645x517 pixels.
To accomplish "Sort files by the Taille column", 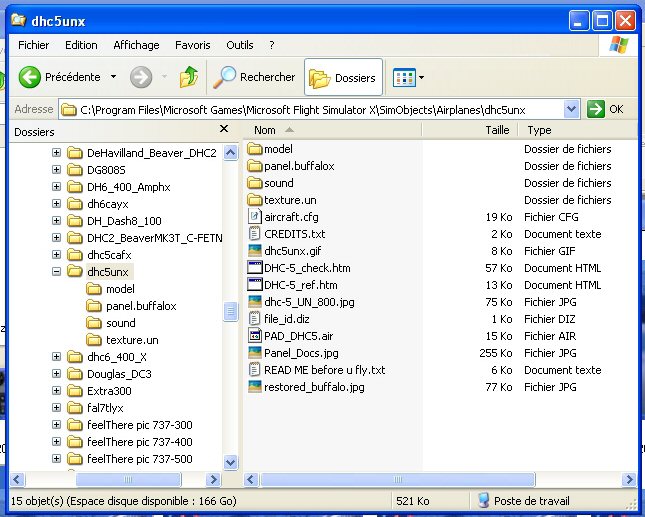I will click(470, 130).
